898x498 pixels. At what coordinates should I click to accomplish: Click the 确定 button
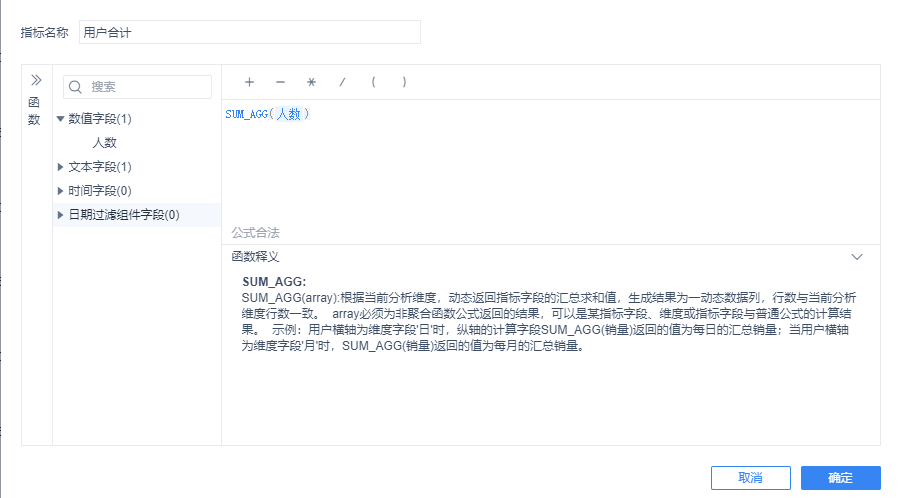pos(840,478)
